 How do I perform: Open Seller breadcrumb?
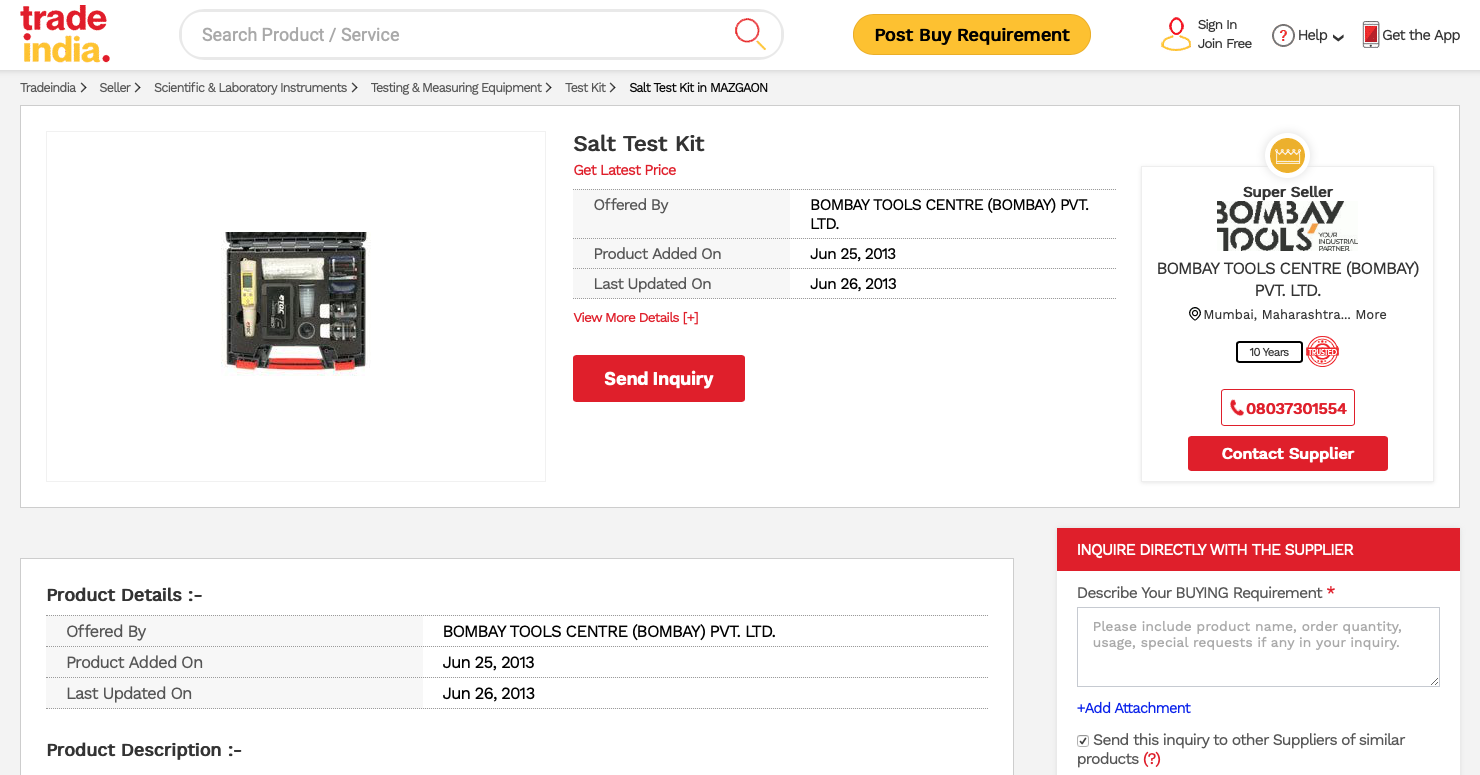tap(115, 88)
